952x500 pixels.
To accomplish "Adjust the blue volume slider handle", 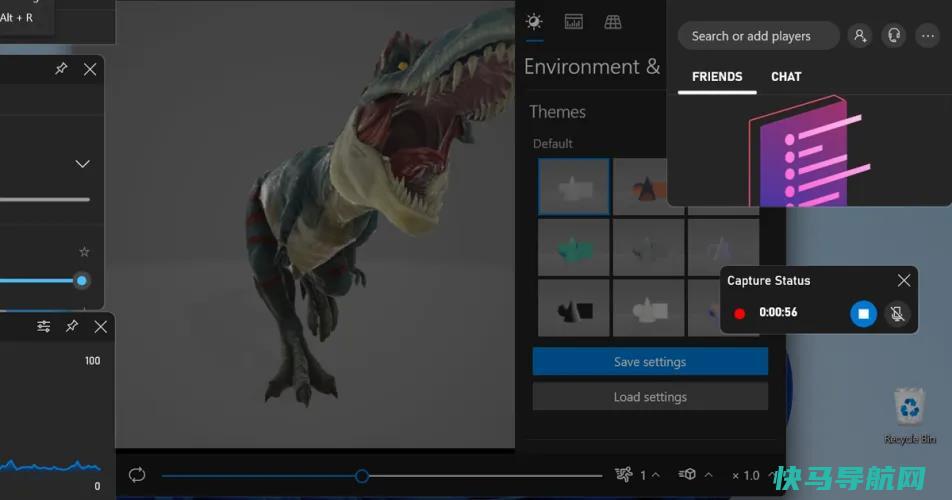I will pyautogui.click(x=81, y=281).
